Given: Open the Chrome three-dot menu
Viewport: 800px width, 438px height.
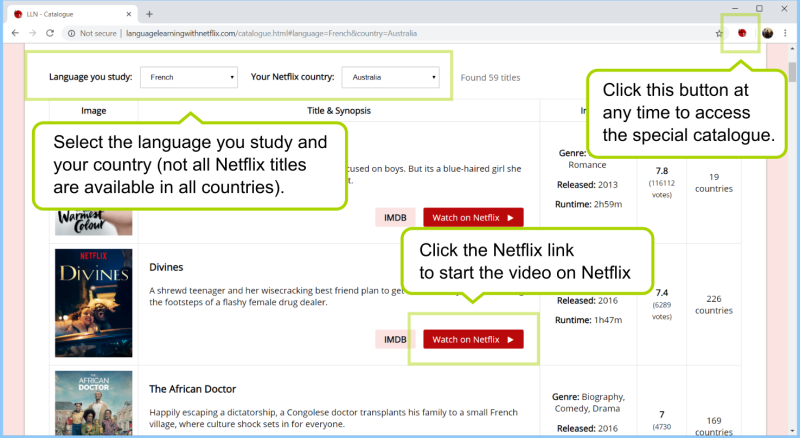Looking at the screenshot, I should [x=785, y=33].
